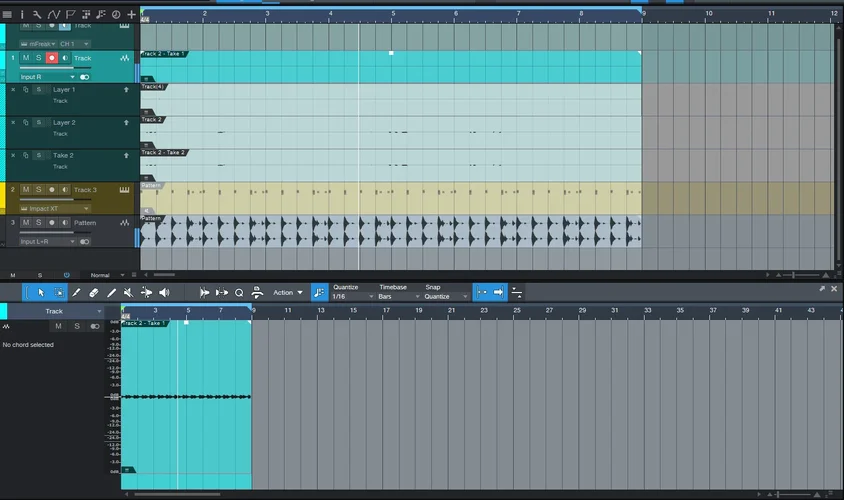Solo the Pattern track
844x500 pixels.
point(39,223)
